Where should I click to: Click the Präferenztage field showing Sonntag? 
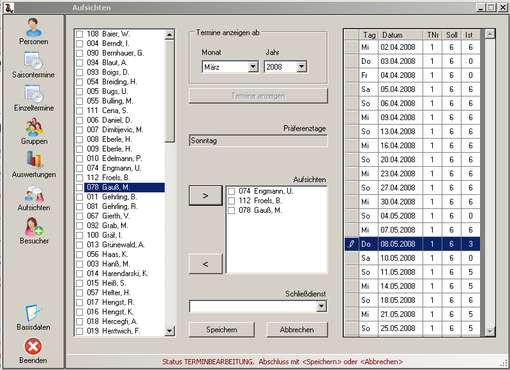tap(258, 141)
